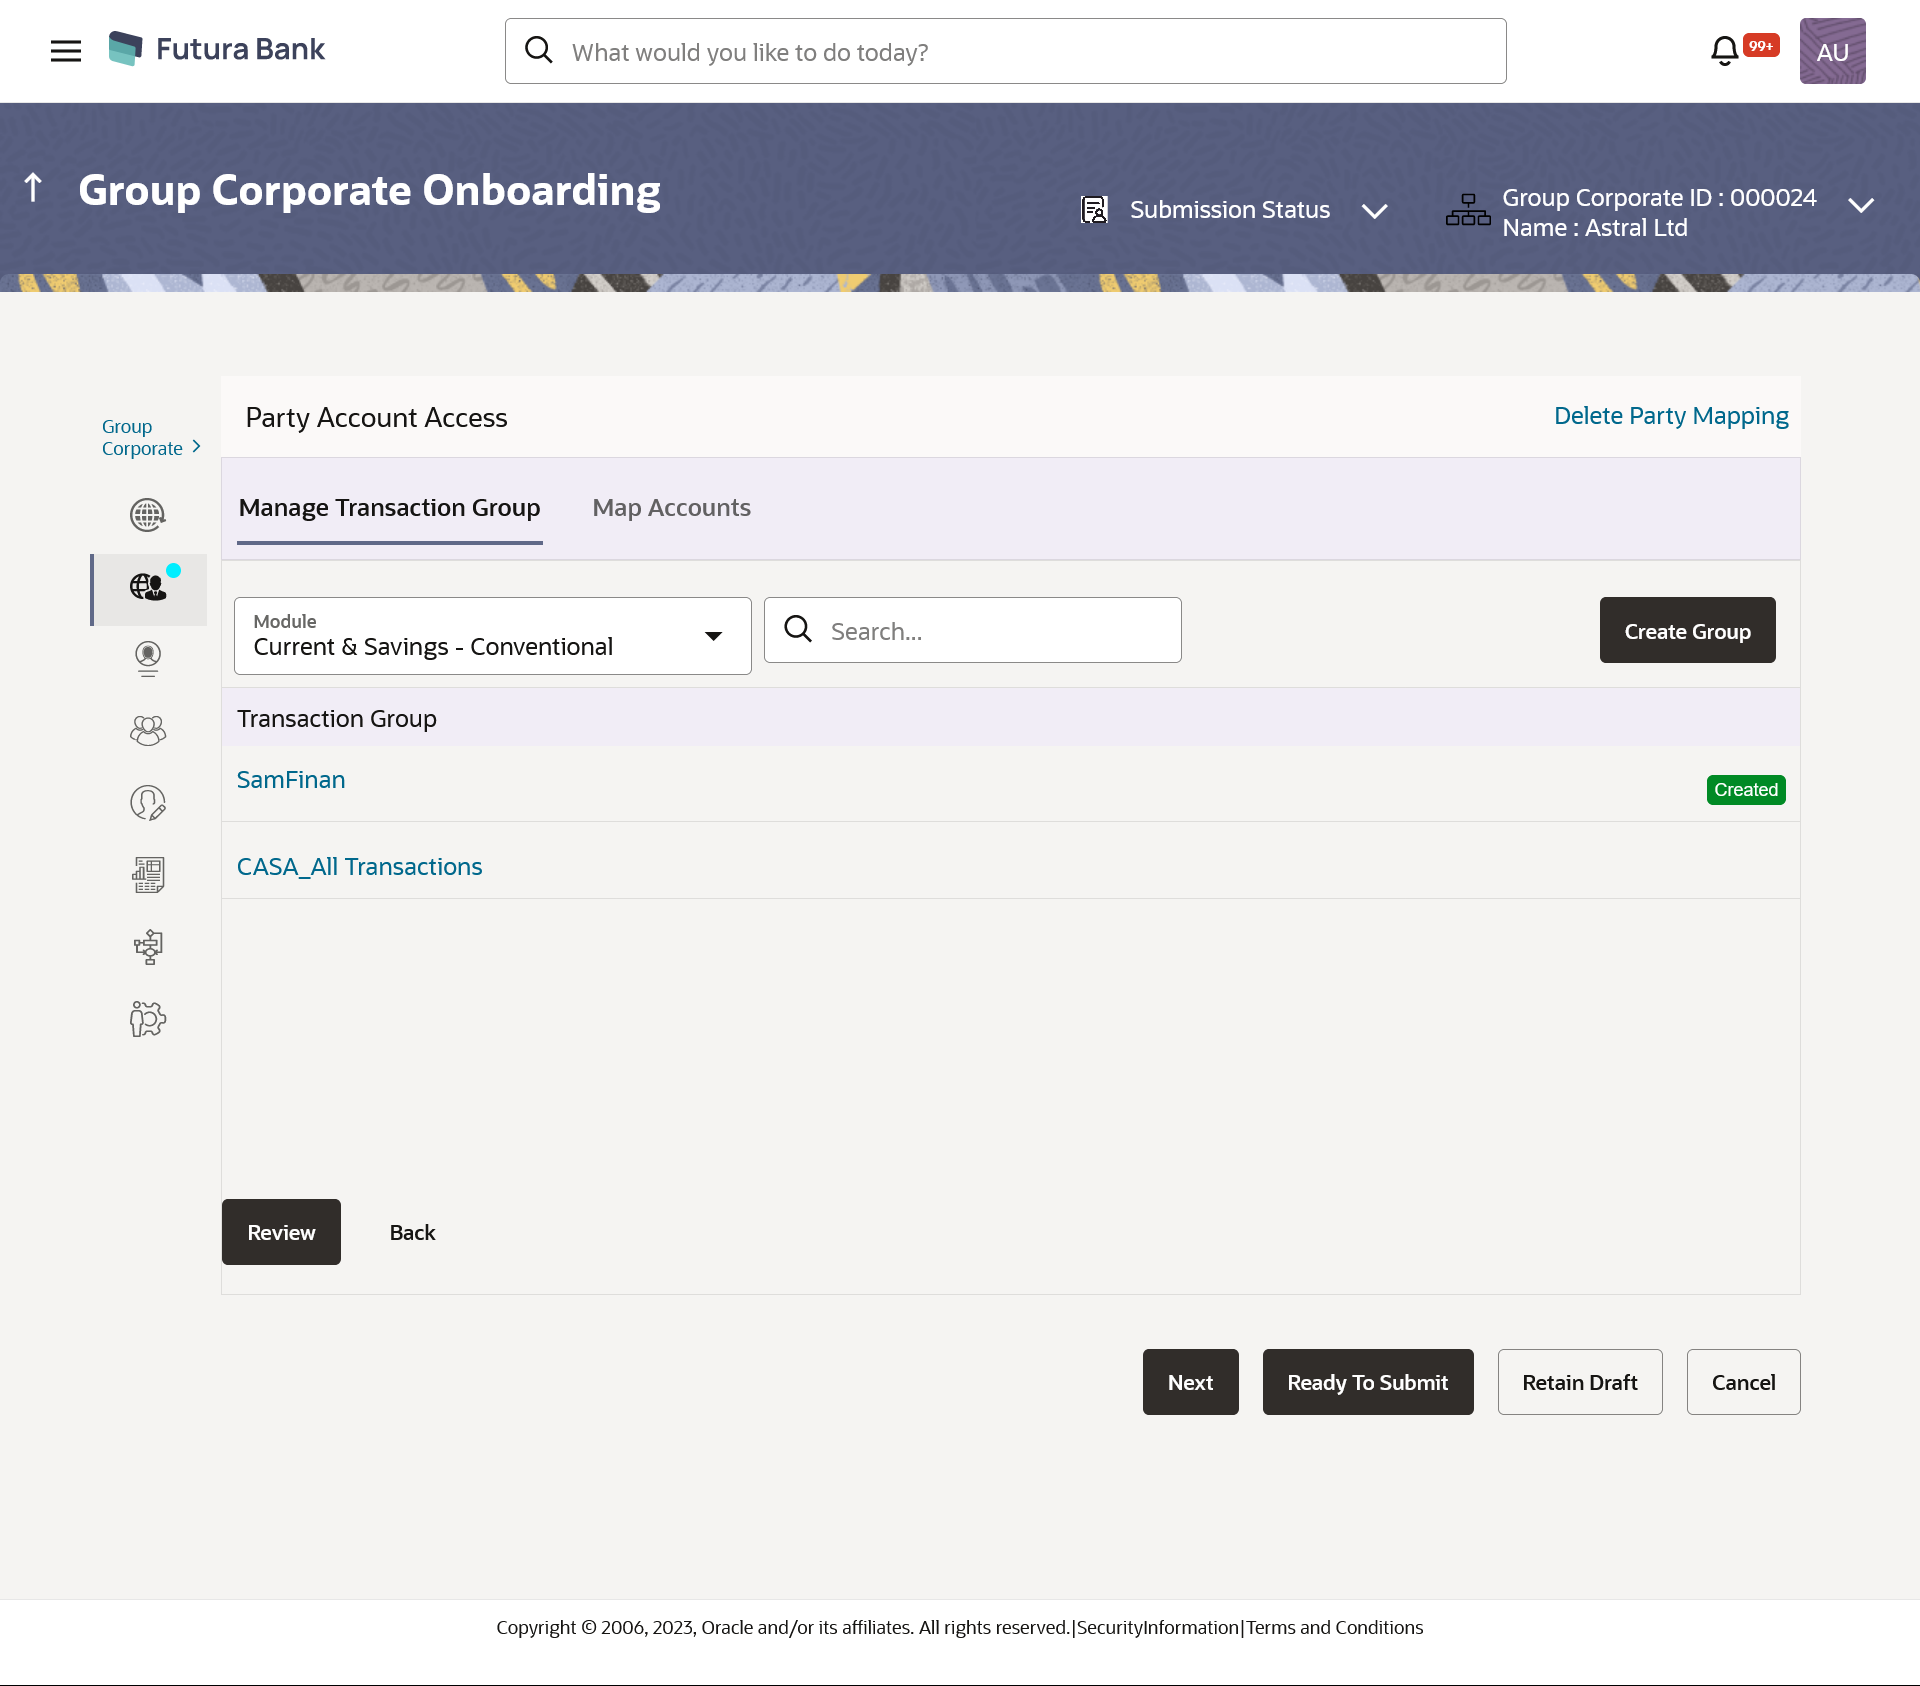Select the Manage Transaction Group tab
Screen dimensions: 1920x1686
click(x=389, y=508)
